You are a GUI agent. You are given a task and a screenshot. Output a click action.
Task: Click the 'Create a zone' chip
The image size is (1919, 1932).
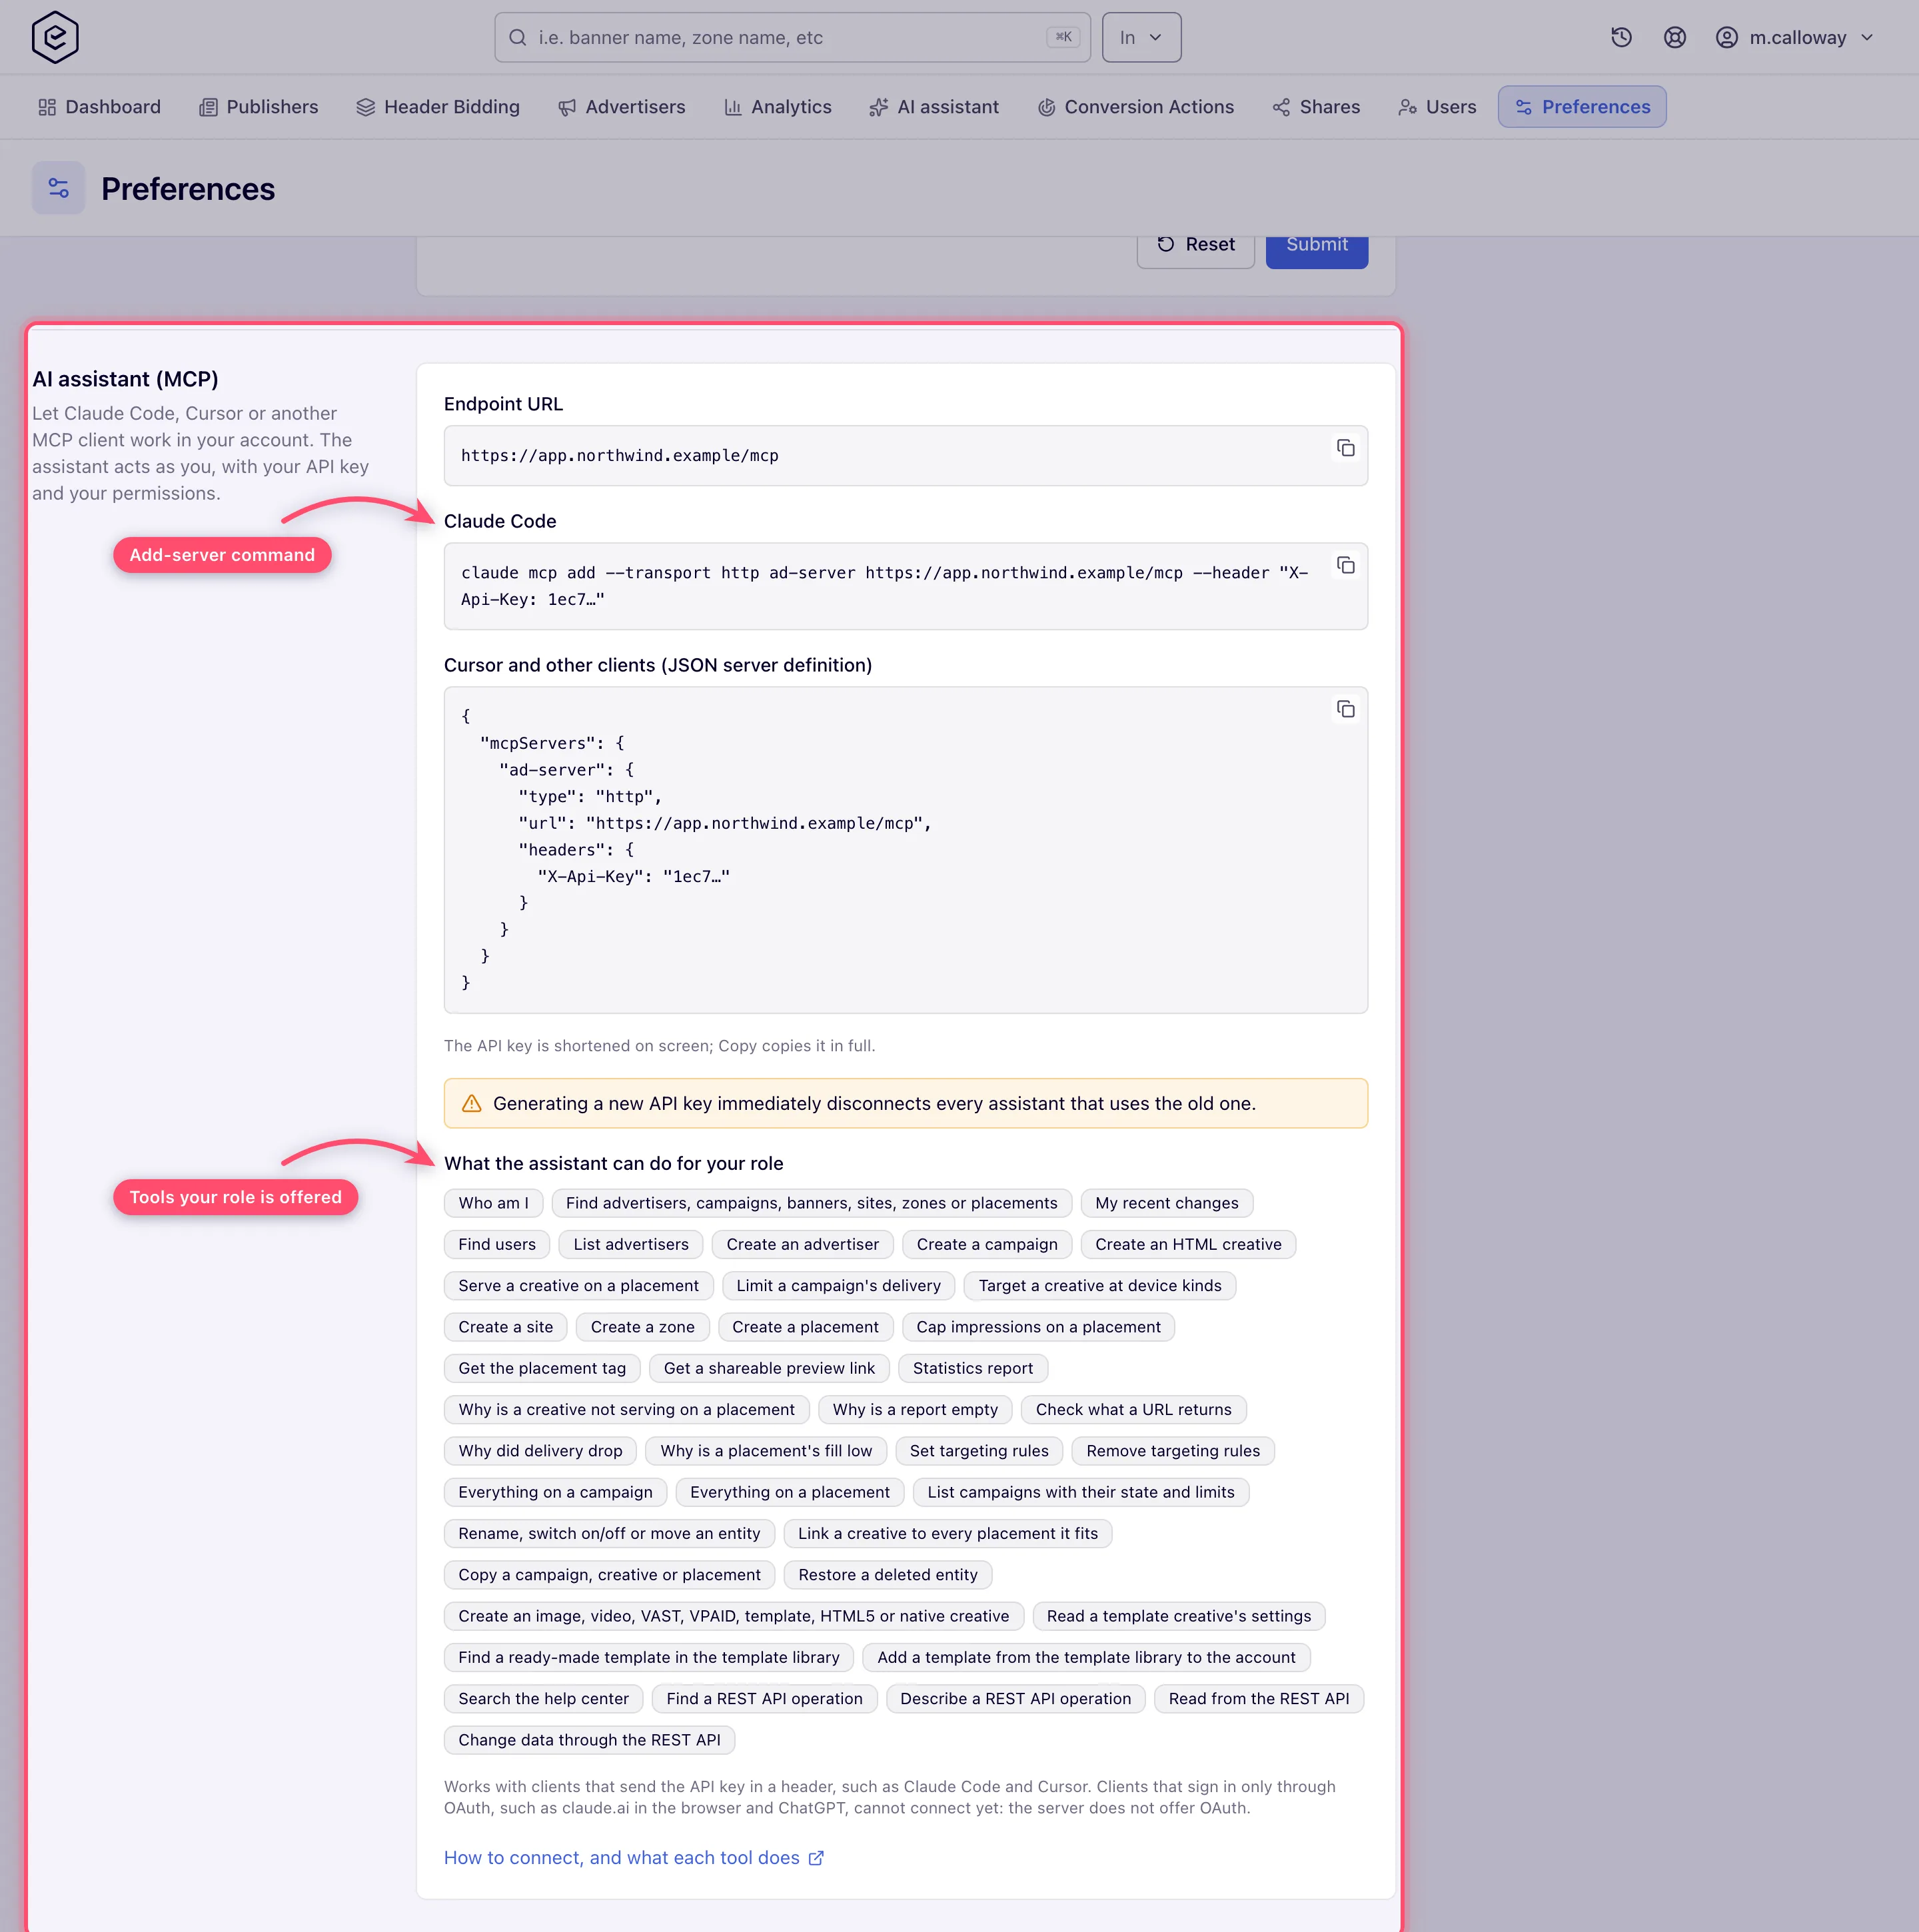coord(642,1327)
